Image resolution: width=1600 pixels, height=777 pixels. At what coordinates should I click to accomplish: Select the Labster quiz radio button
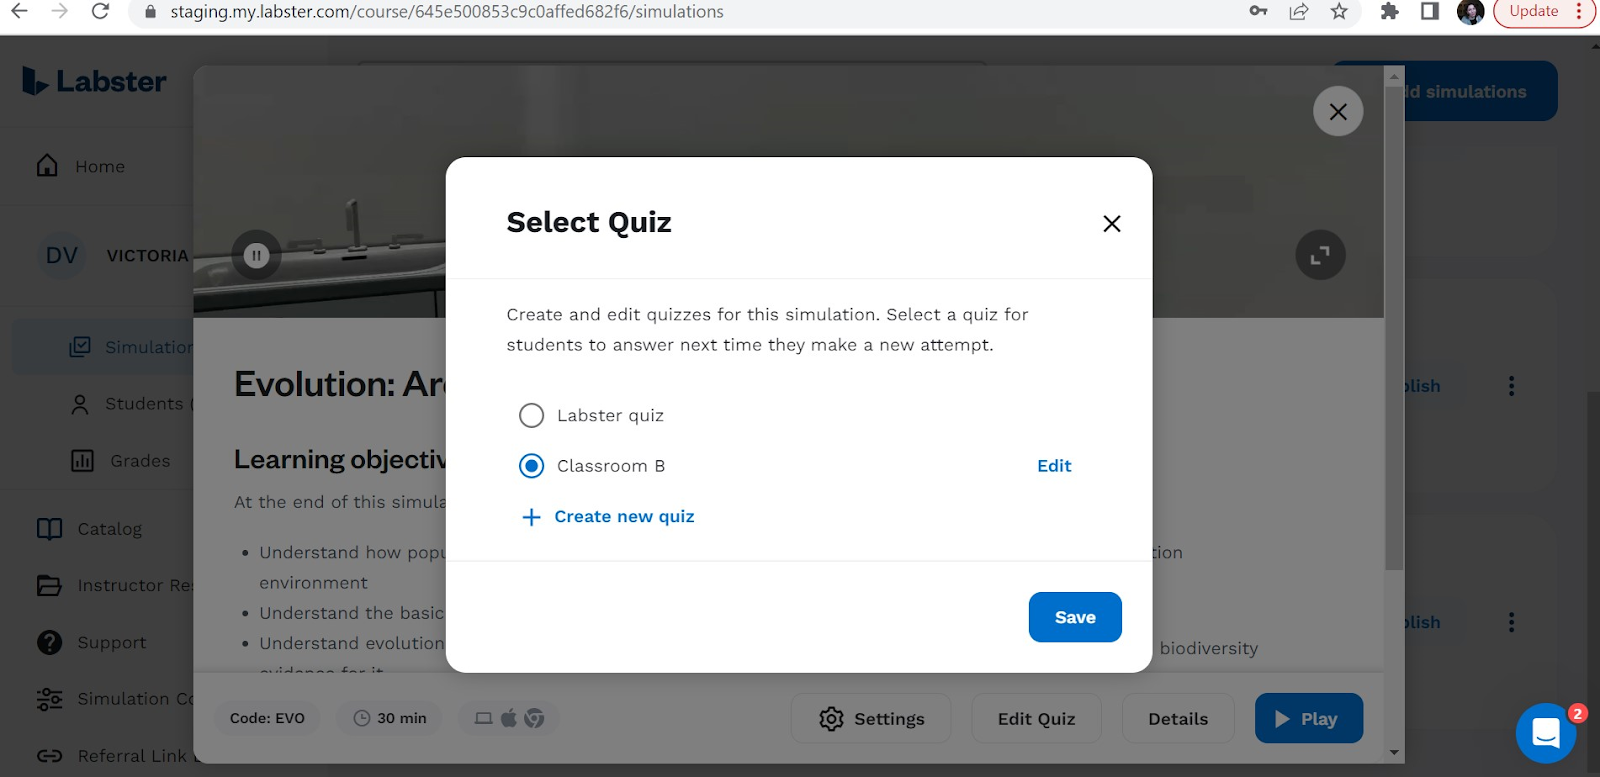click(531, 415)
